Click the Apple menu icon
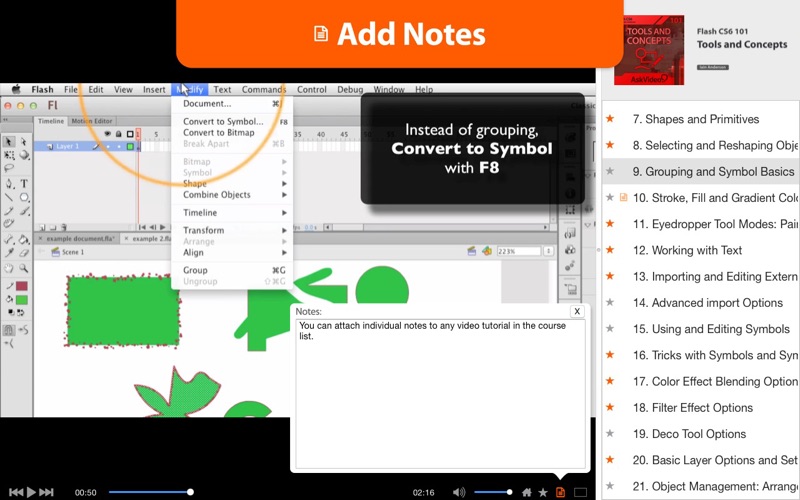The image size is (800, 500). (x=16, y=89)
